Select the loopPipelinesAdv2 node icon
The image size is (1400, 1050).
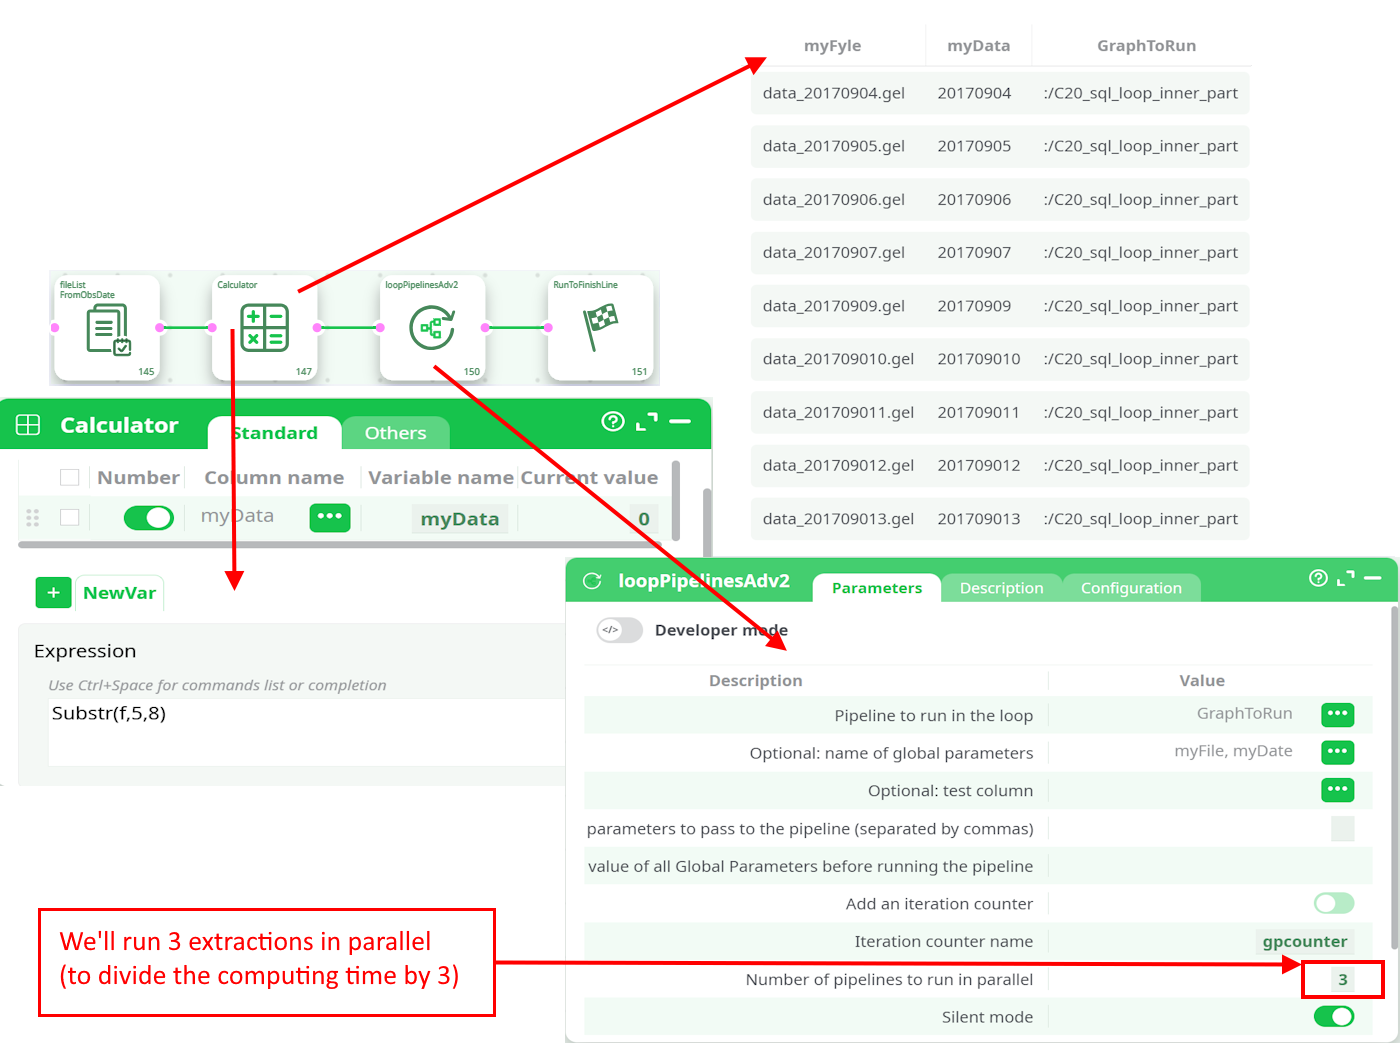432,328
